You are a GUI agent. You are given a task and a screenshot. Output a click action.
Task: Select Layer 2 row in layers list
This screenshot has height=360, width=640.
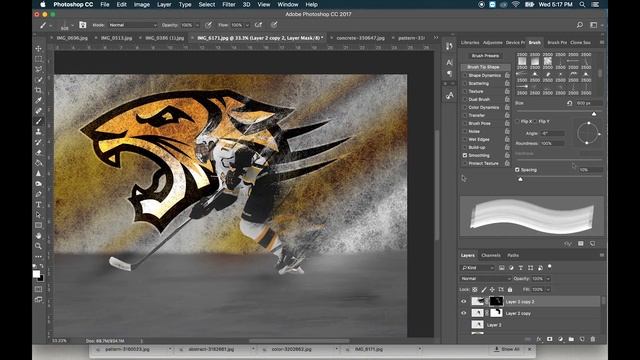[x=530, y=325]
